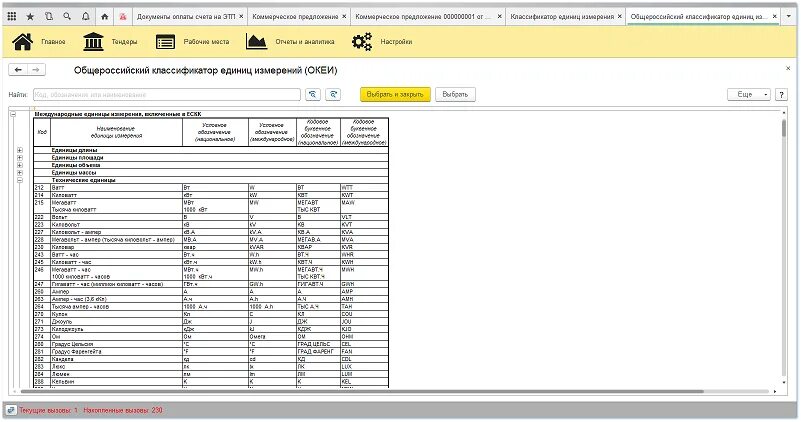Select Вольт row name cell

(116, 217)
